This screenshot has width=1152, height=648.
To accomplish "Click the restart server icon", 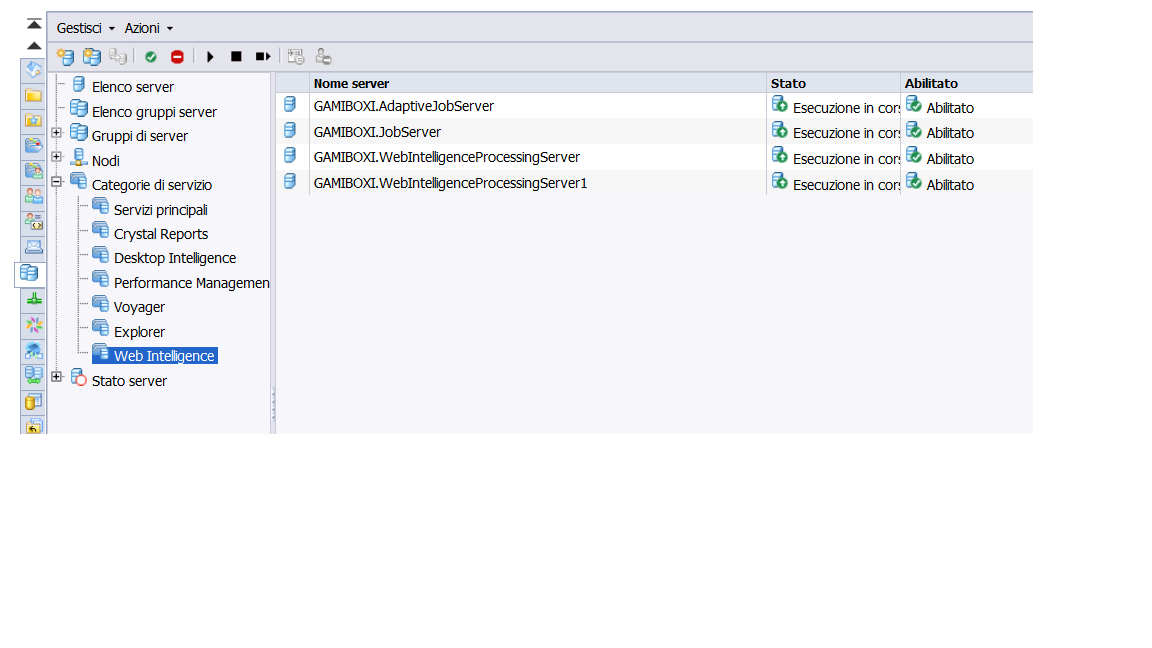I will coord(263,57).
